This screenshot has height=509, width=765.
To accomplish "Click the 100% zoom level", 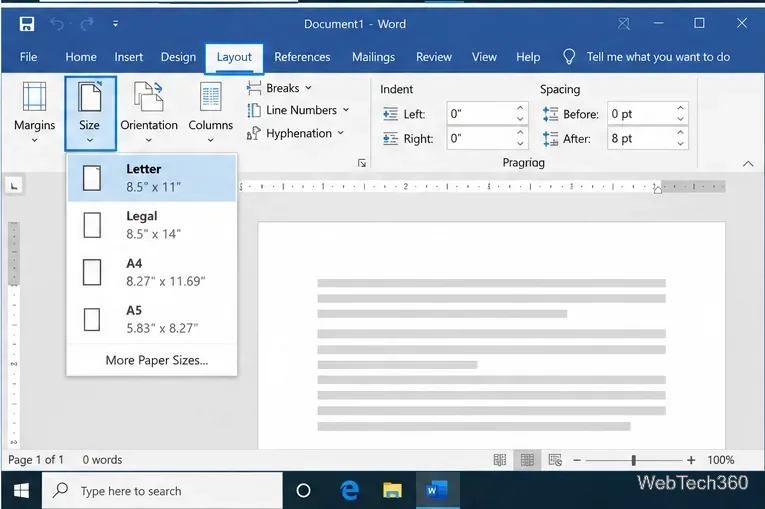I will 721,460.
